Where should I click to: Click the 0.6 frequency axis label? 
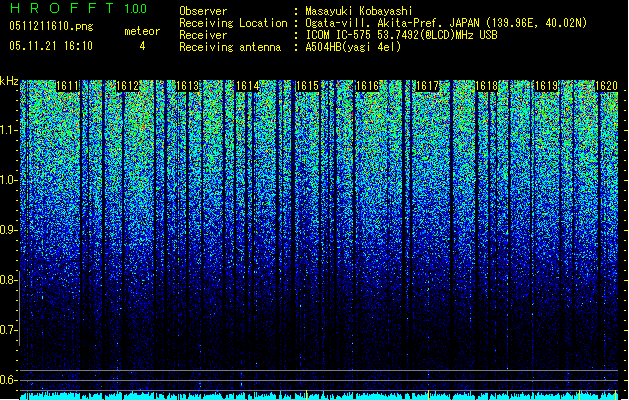point(9,380)
